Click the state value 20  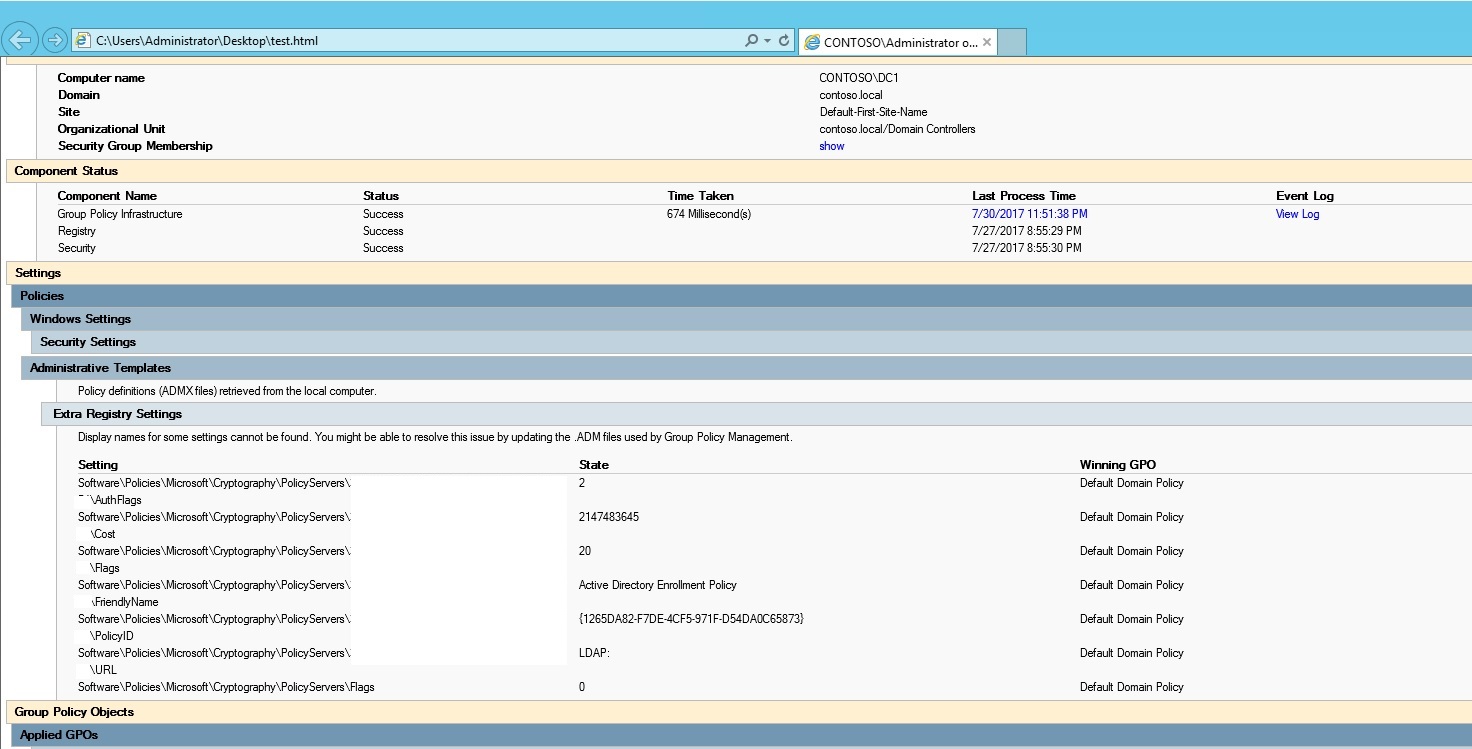pyautogui.click(x=585, y=551)
